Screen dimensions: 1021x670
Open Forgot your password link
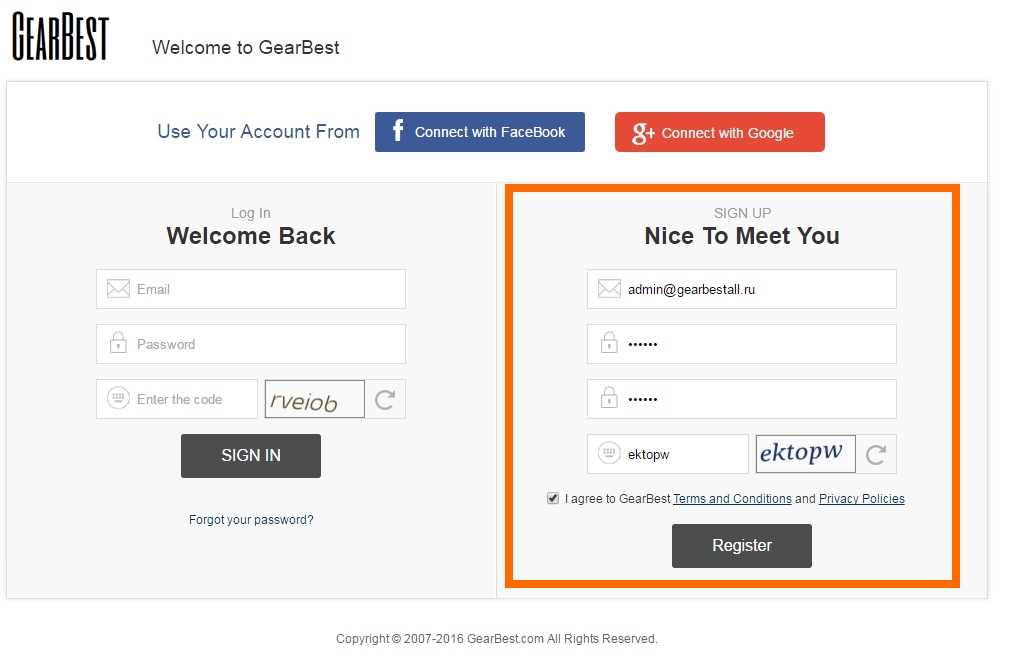click(251, 520)
